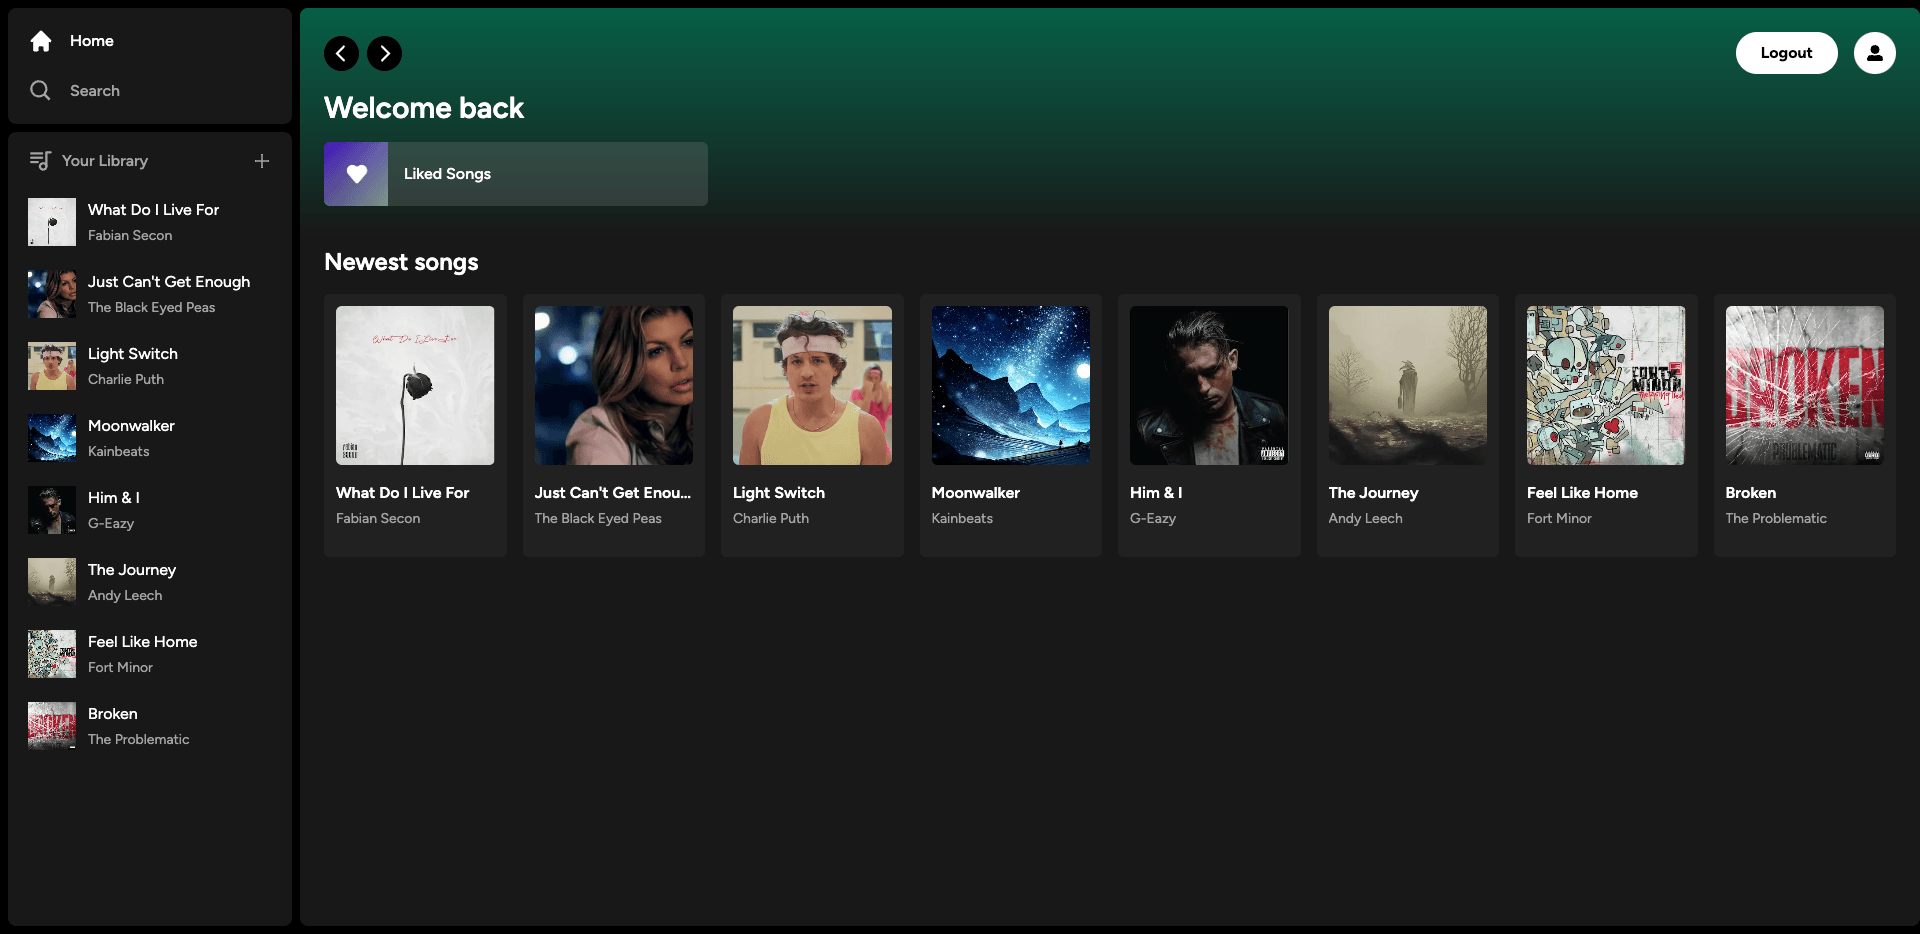
Task: Click the Logout button
Action: pyautogui.click(x=1786, y=53)
